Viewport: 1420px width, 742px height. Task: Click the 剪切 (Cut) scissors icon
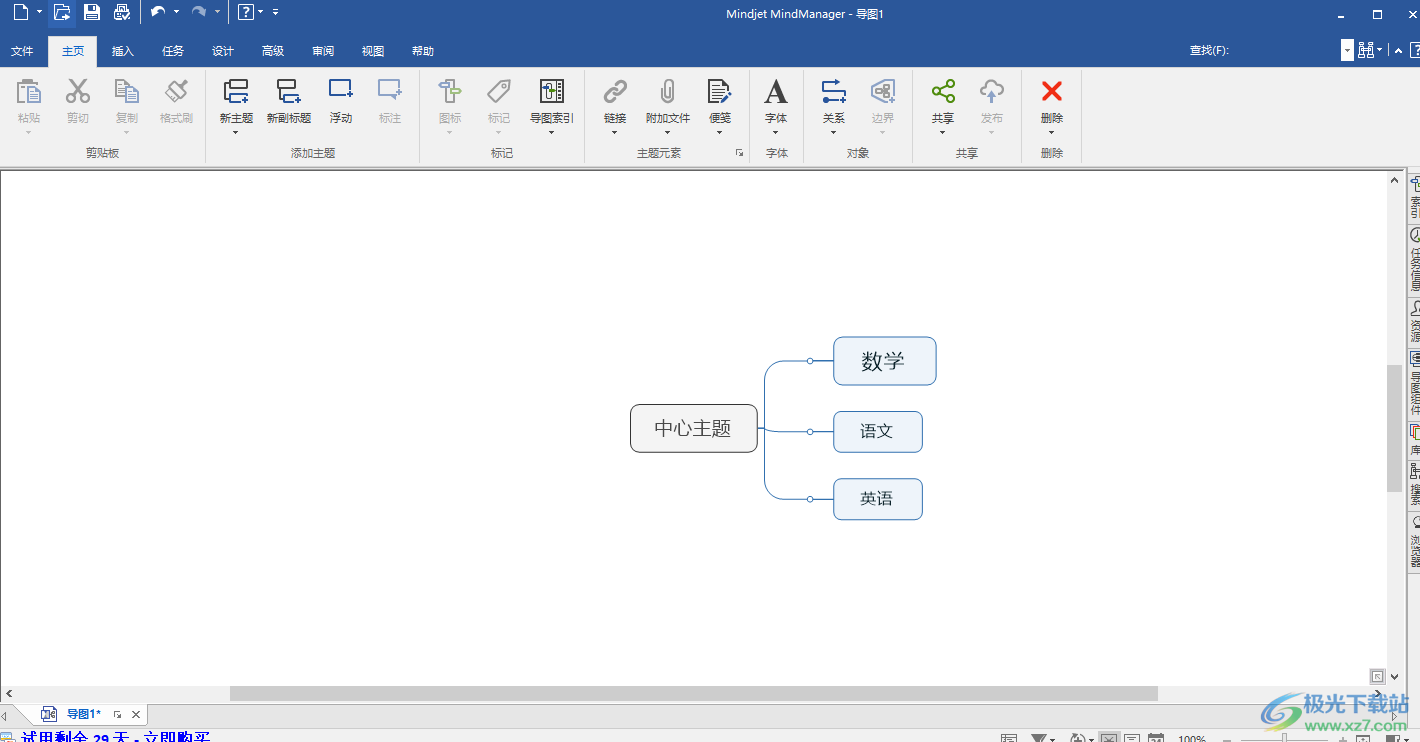[78, 92]
